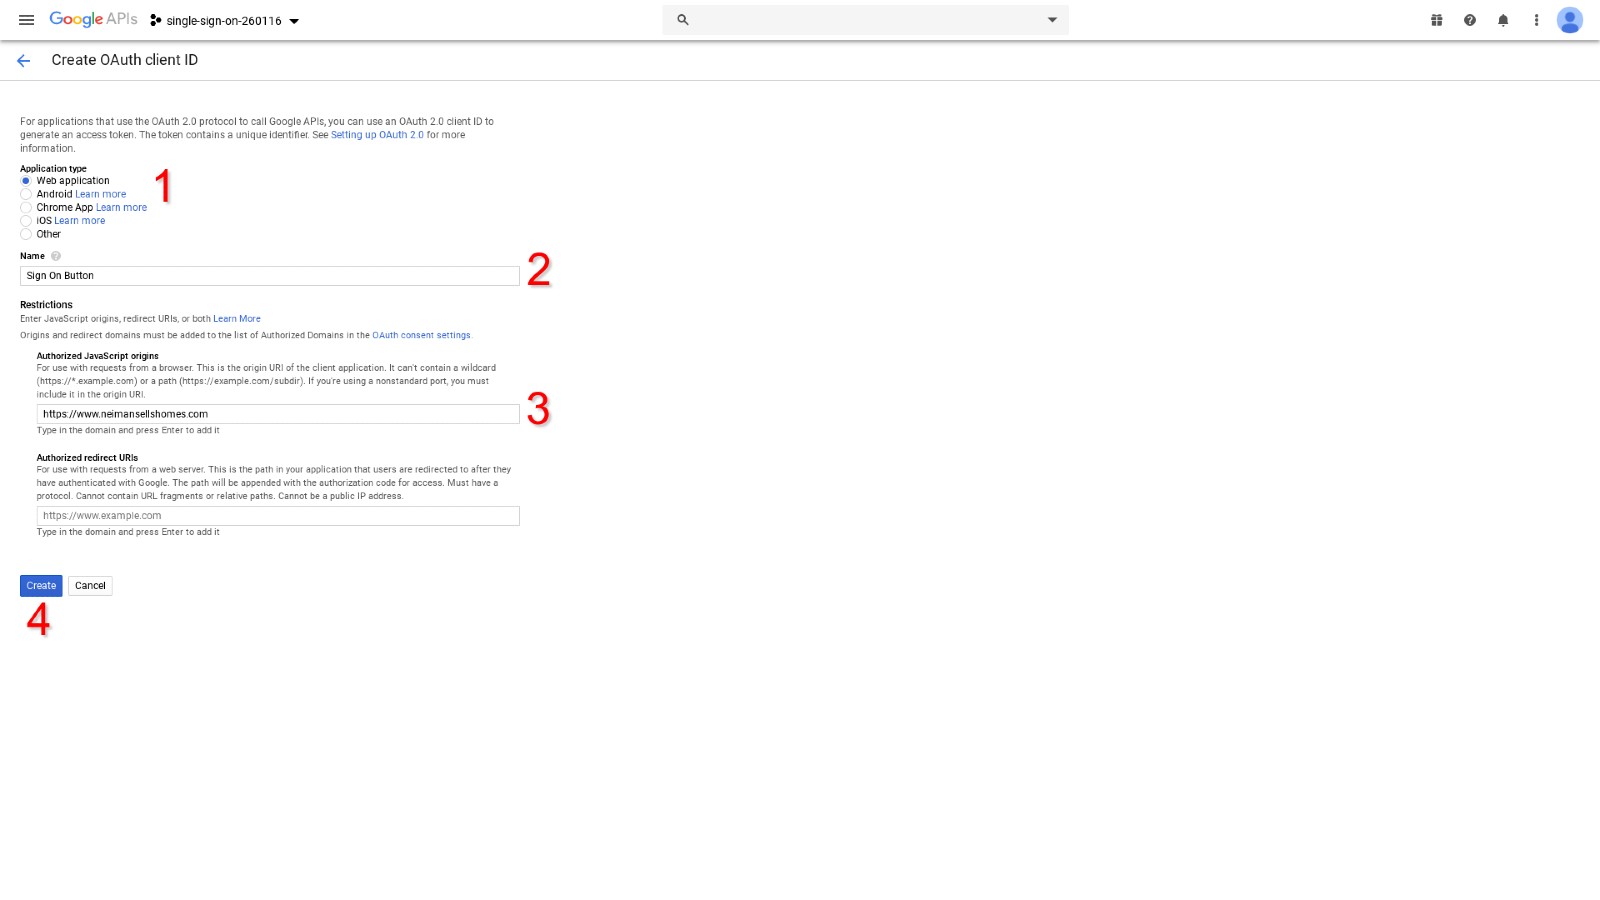Click the Setting up OAuth 2.0 link
Screen dimensions: 1600x900
[377, 134]
